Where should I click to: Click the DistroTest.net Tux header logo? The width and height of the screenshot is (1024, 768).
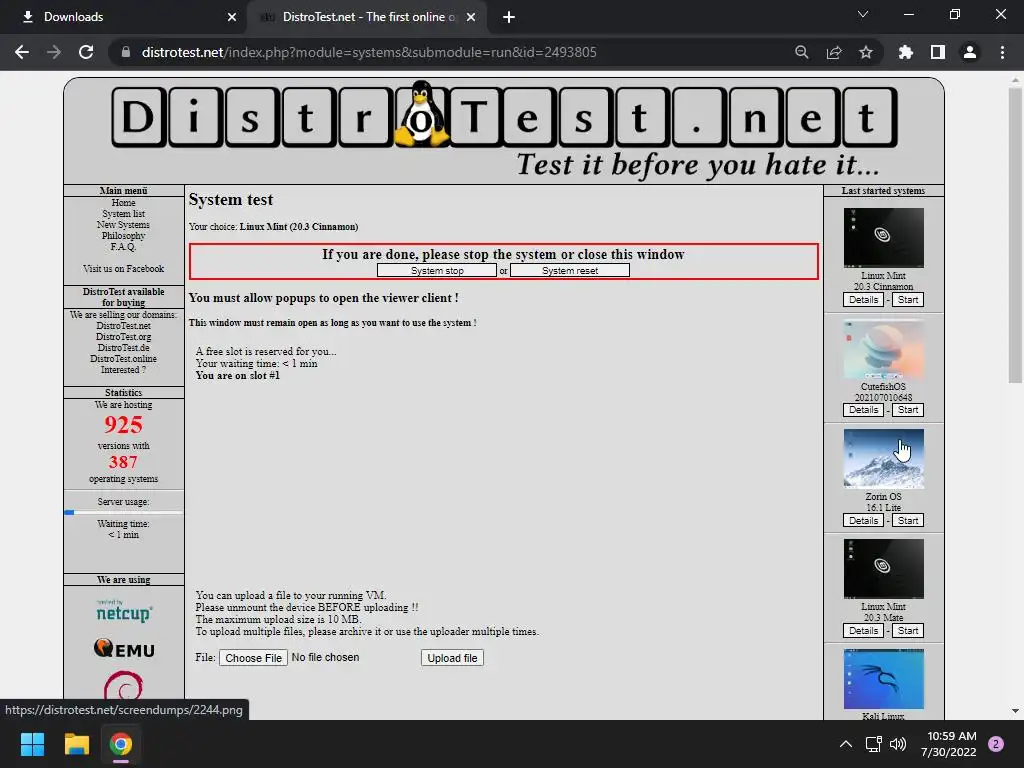[504, 129]
